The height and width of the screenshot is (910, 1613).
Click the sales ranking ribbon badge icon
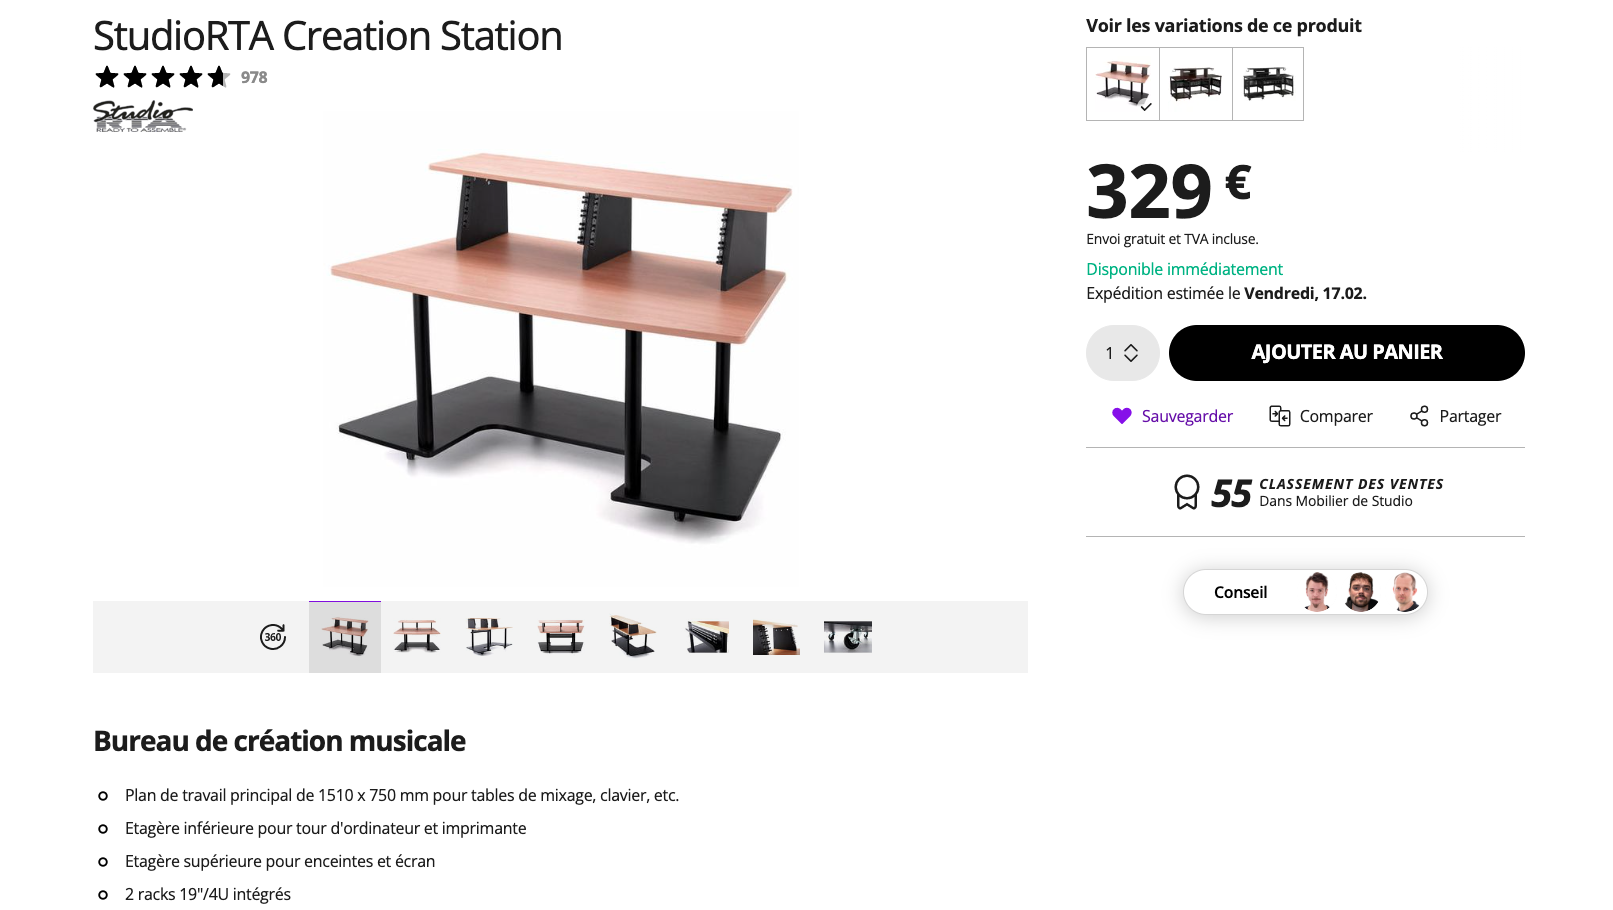click(x=1186, y=492)
